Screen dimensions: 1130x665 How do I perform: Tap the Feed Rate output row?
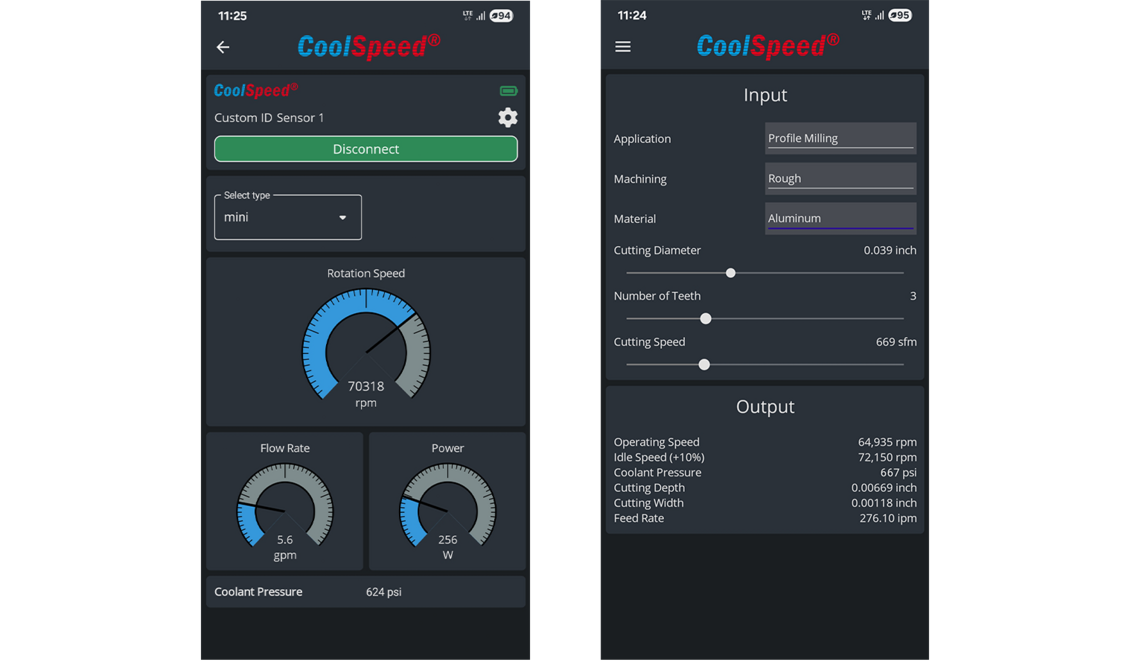point(765,518)
